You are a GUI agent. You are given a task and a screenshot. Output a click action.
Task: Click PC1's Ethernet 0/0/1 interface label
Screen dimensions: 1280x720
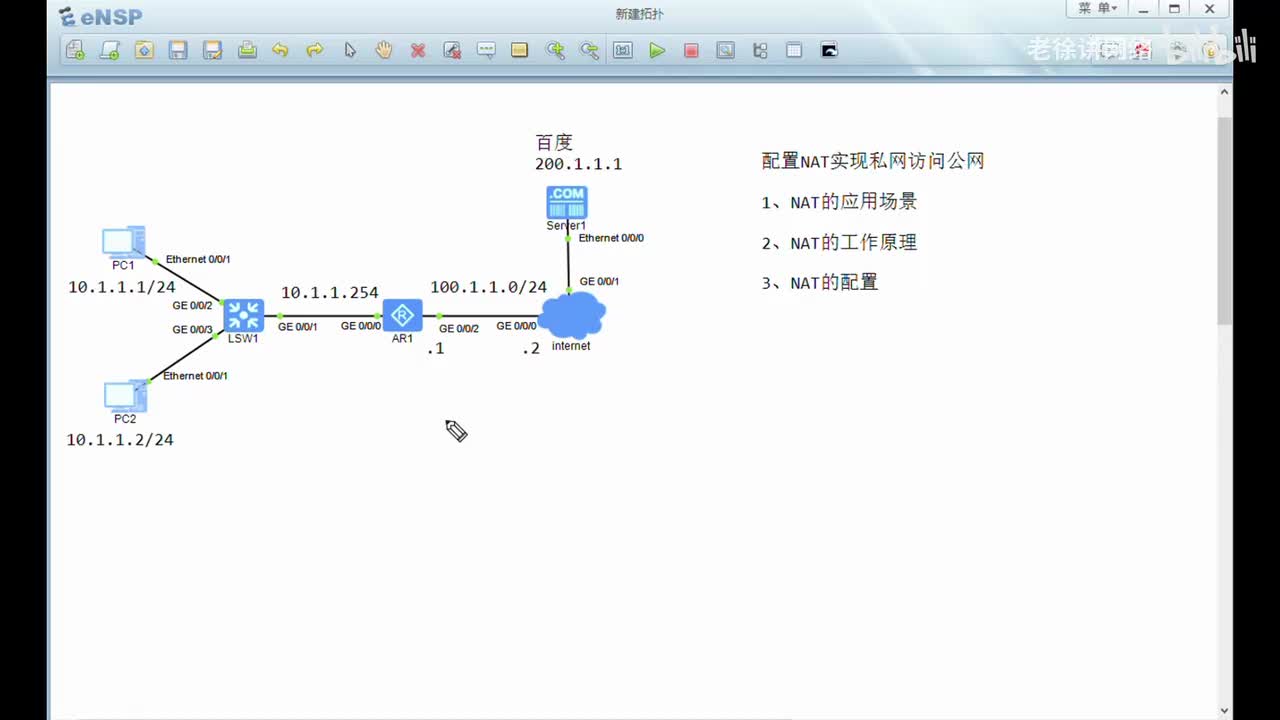tap(198, 259)
